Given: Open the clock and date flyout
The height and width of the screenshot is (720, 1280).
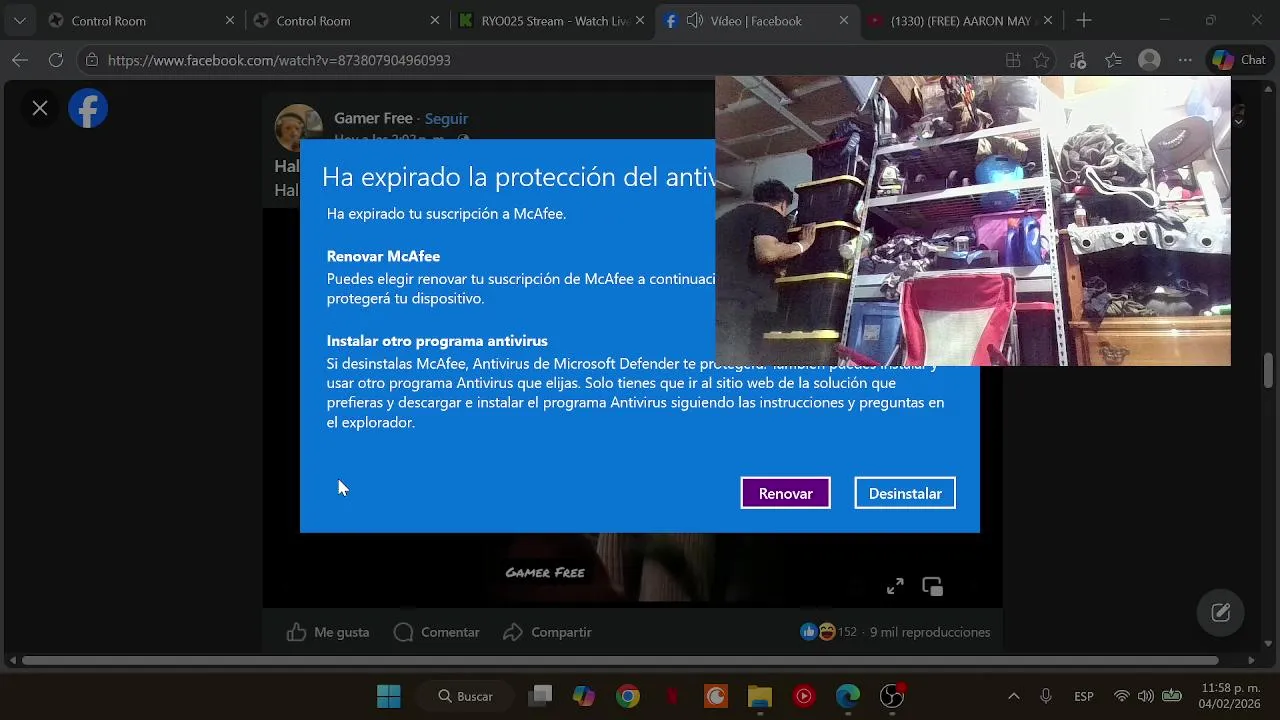Looking at the screenshot, I should [1230, 696].
